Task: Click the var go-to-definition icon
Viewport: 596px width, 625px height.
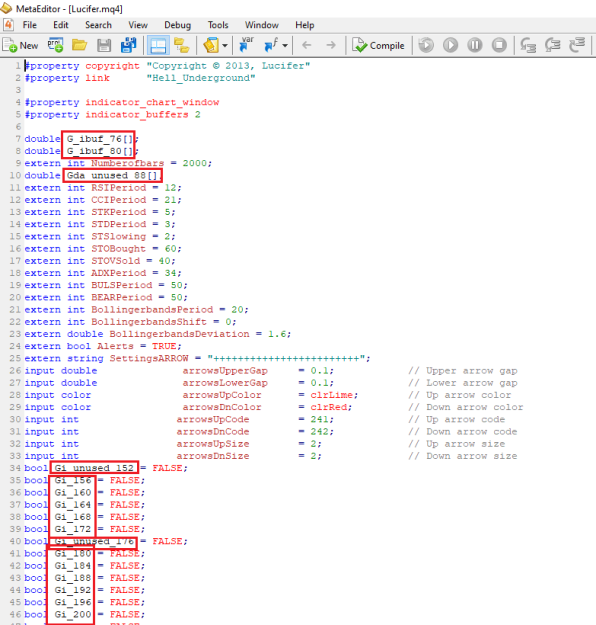Action: pos(246,45)
